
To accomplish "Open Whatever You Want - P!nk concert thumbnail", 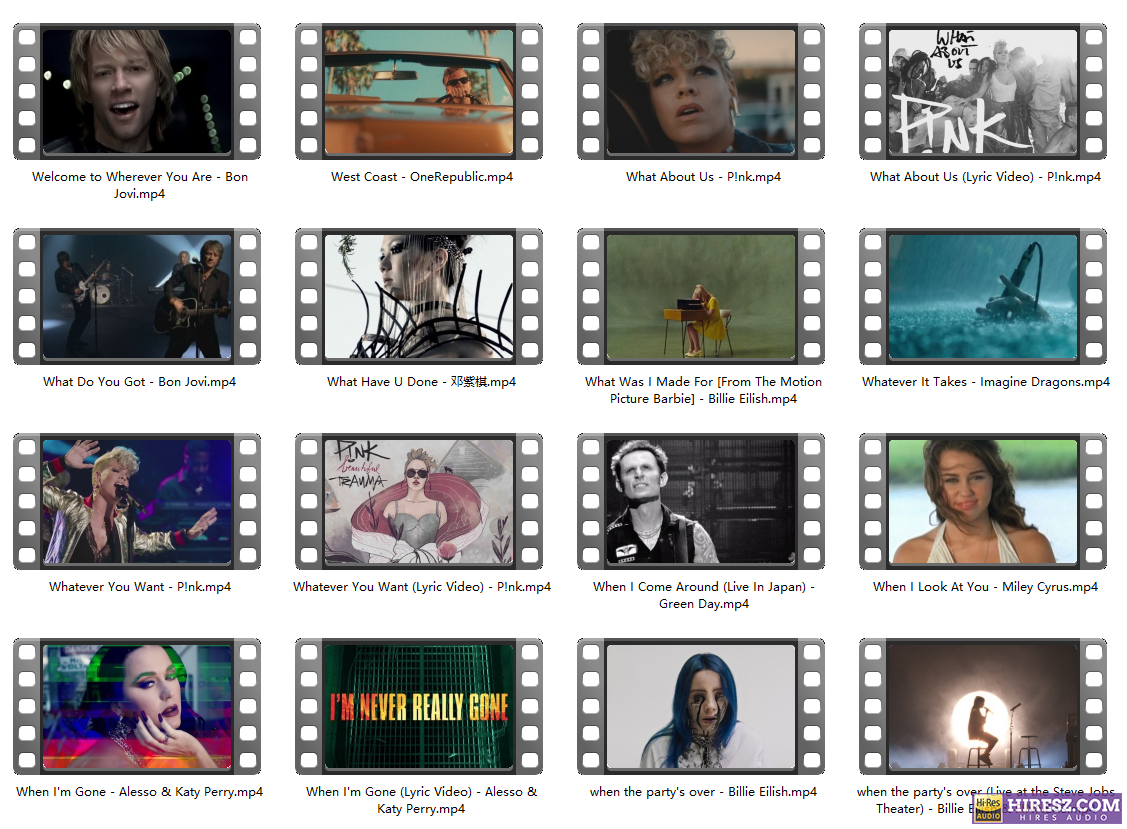I will coord(137,501).
